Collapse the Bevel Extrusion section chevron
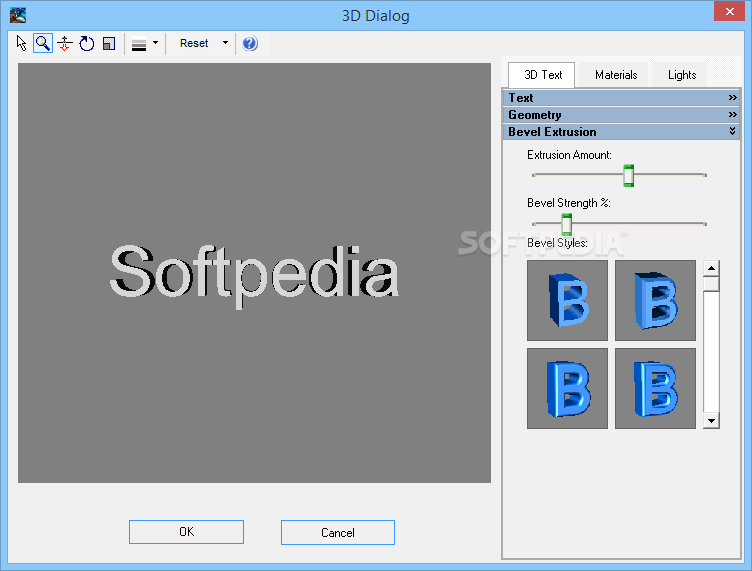 point(732,131)
